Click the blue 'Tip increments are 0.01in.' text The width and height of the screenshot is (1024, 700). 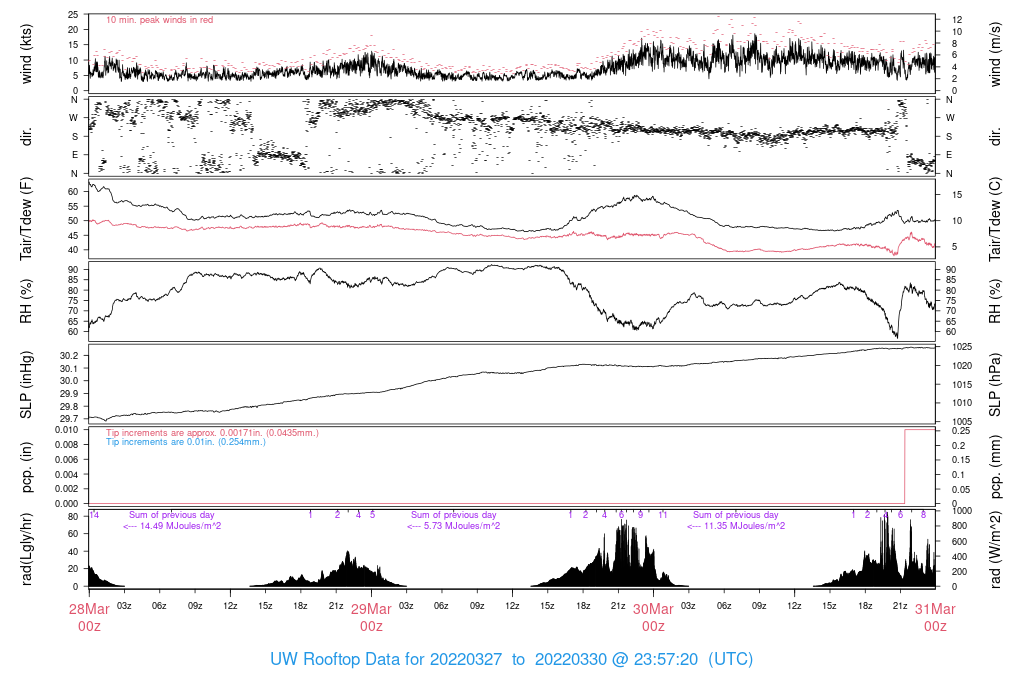(185, 442)
